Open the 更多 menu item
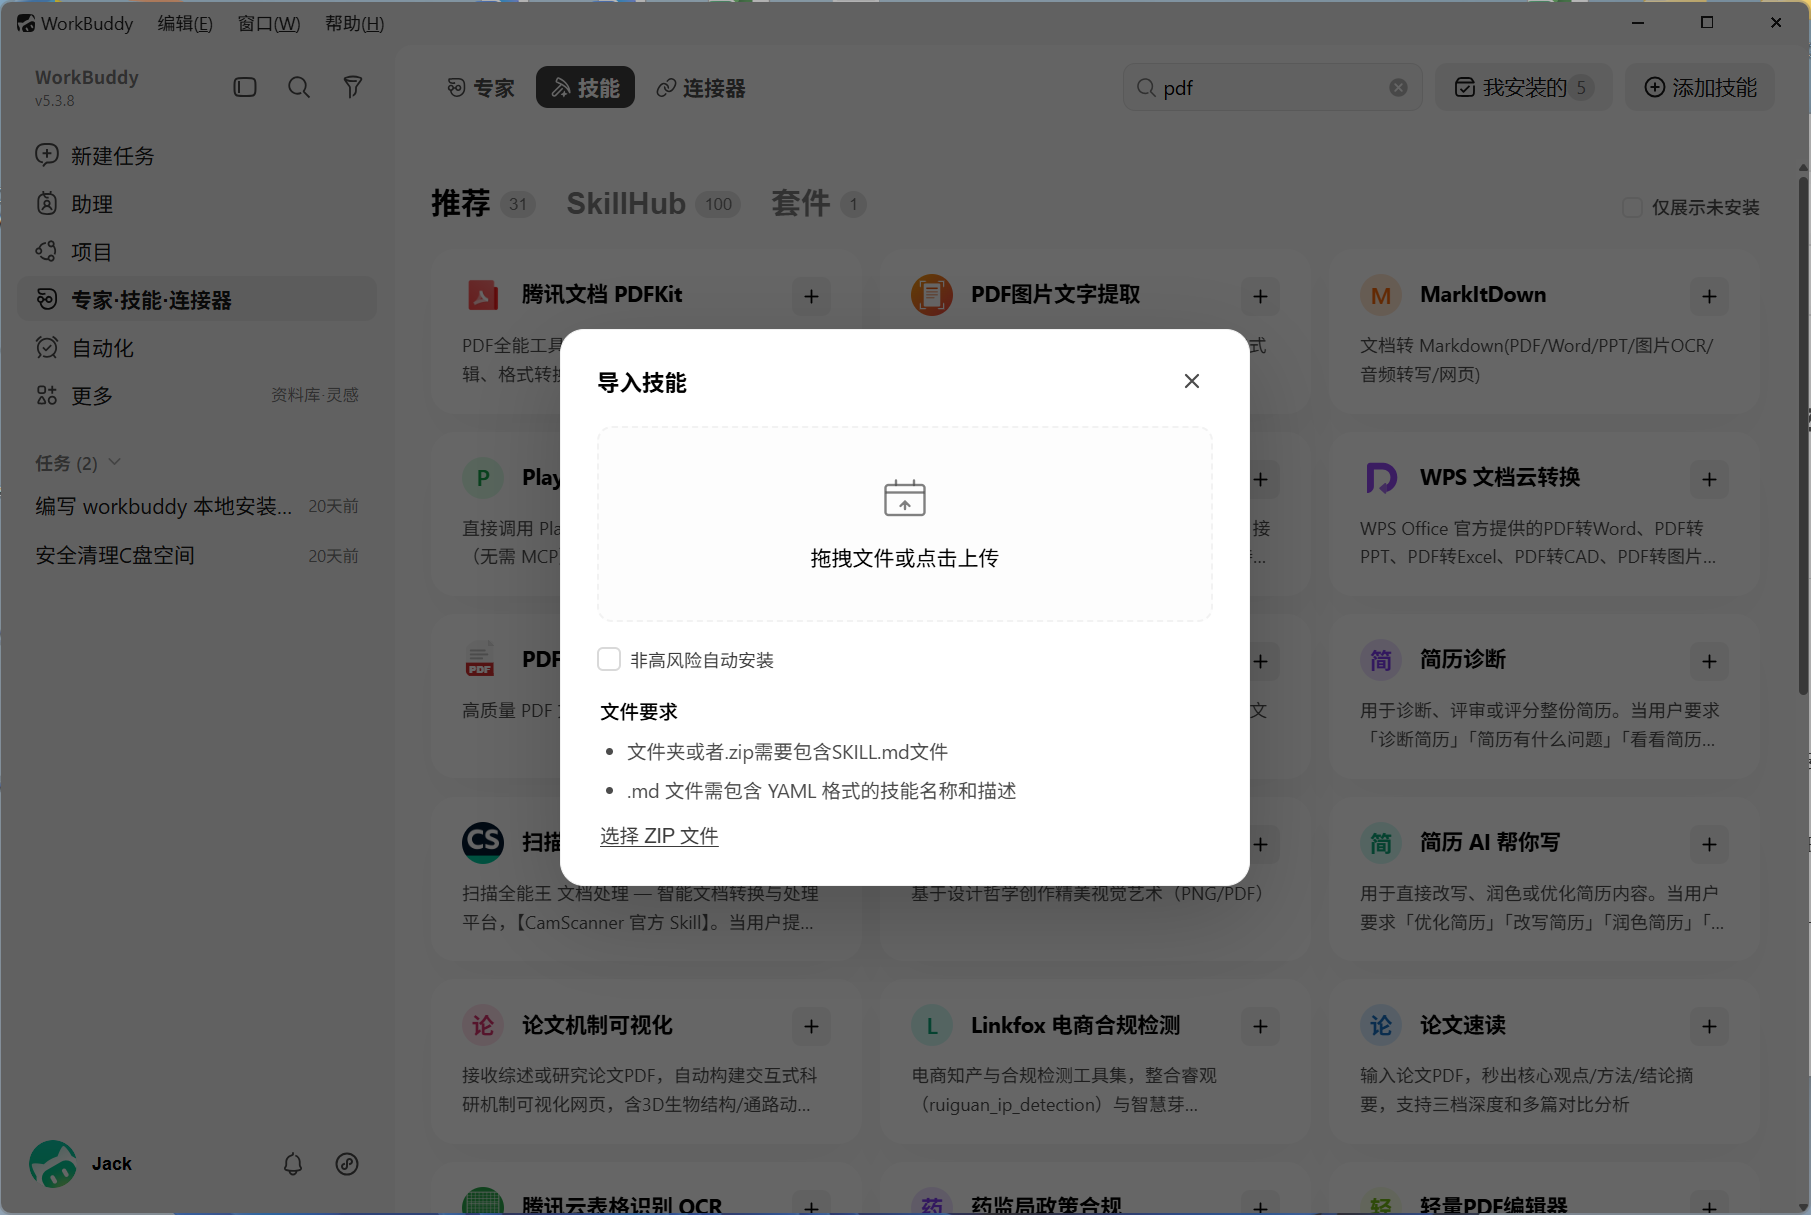This screenshot has height=1215, width=1811. pyautogui.click(x=92, y=396)
